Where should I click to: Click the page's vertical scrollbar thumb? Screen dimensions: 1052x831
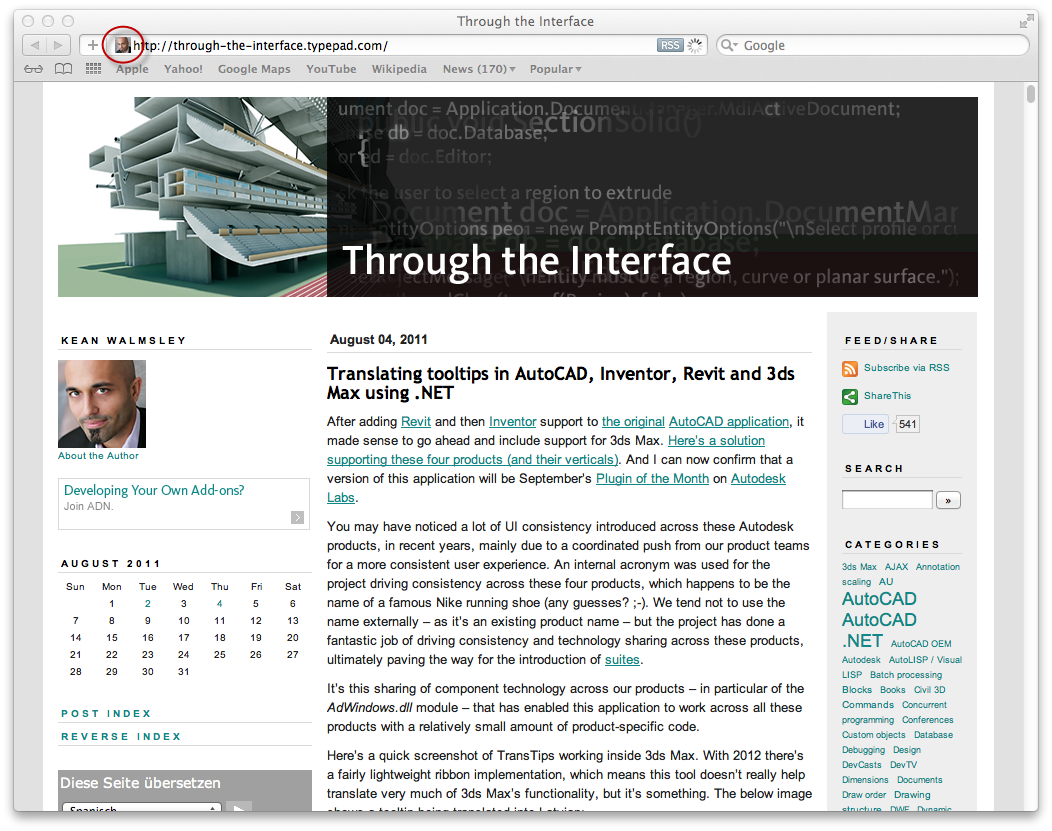1031,95
